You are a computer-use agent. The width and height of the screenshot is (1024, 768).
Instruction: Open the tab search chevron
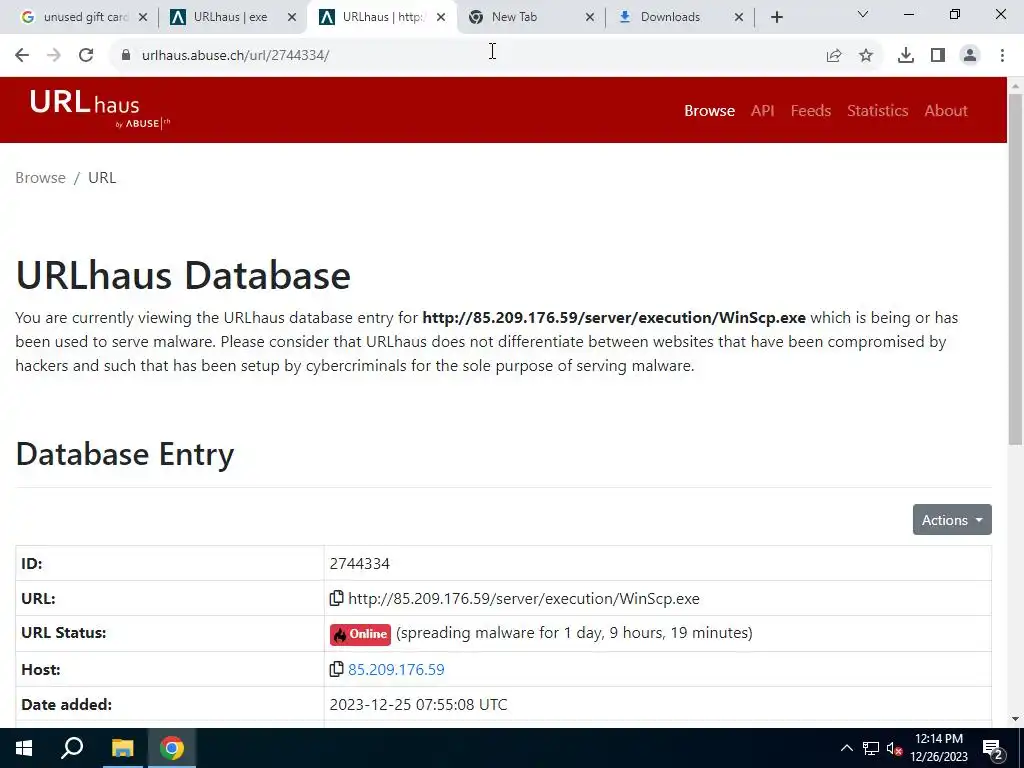point(863,14)
